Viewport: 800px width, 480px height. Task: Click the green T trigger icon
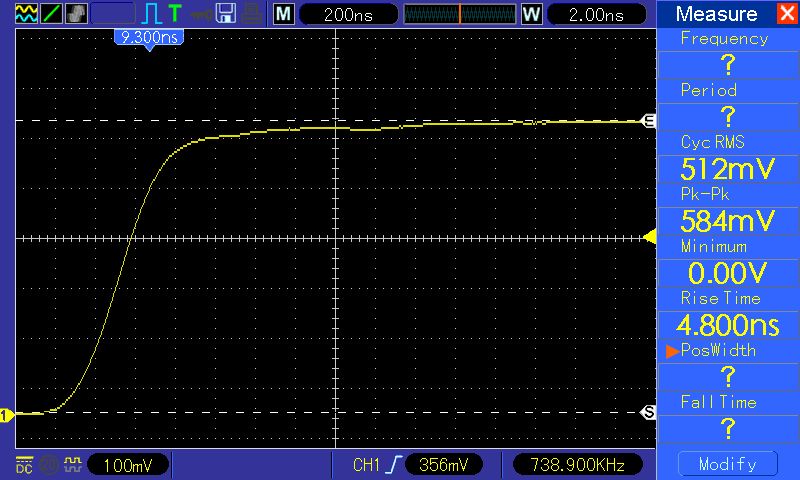point(175,13)
